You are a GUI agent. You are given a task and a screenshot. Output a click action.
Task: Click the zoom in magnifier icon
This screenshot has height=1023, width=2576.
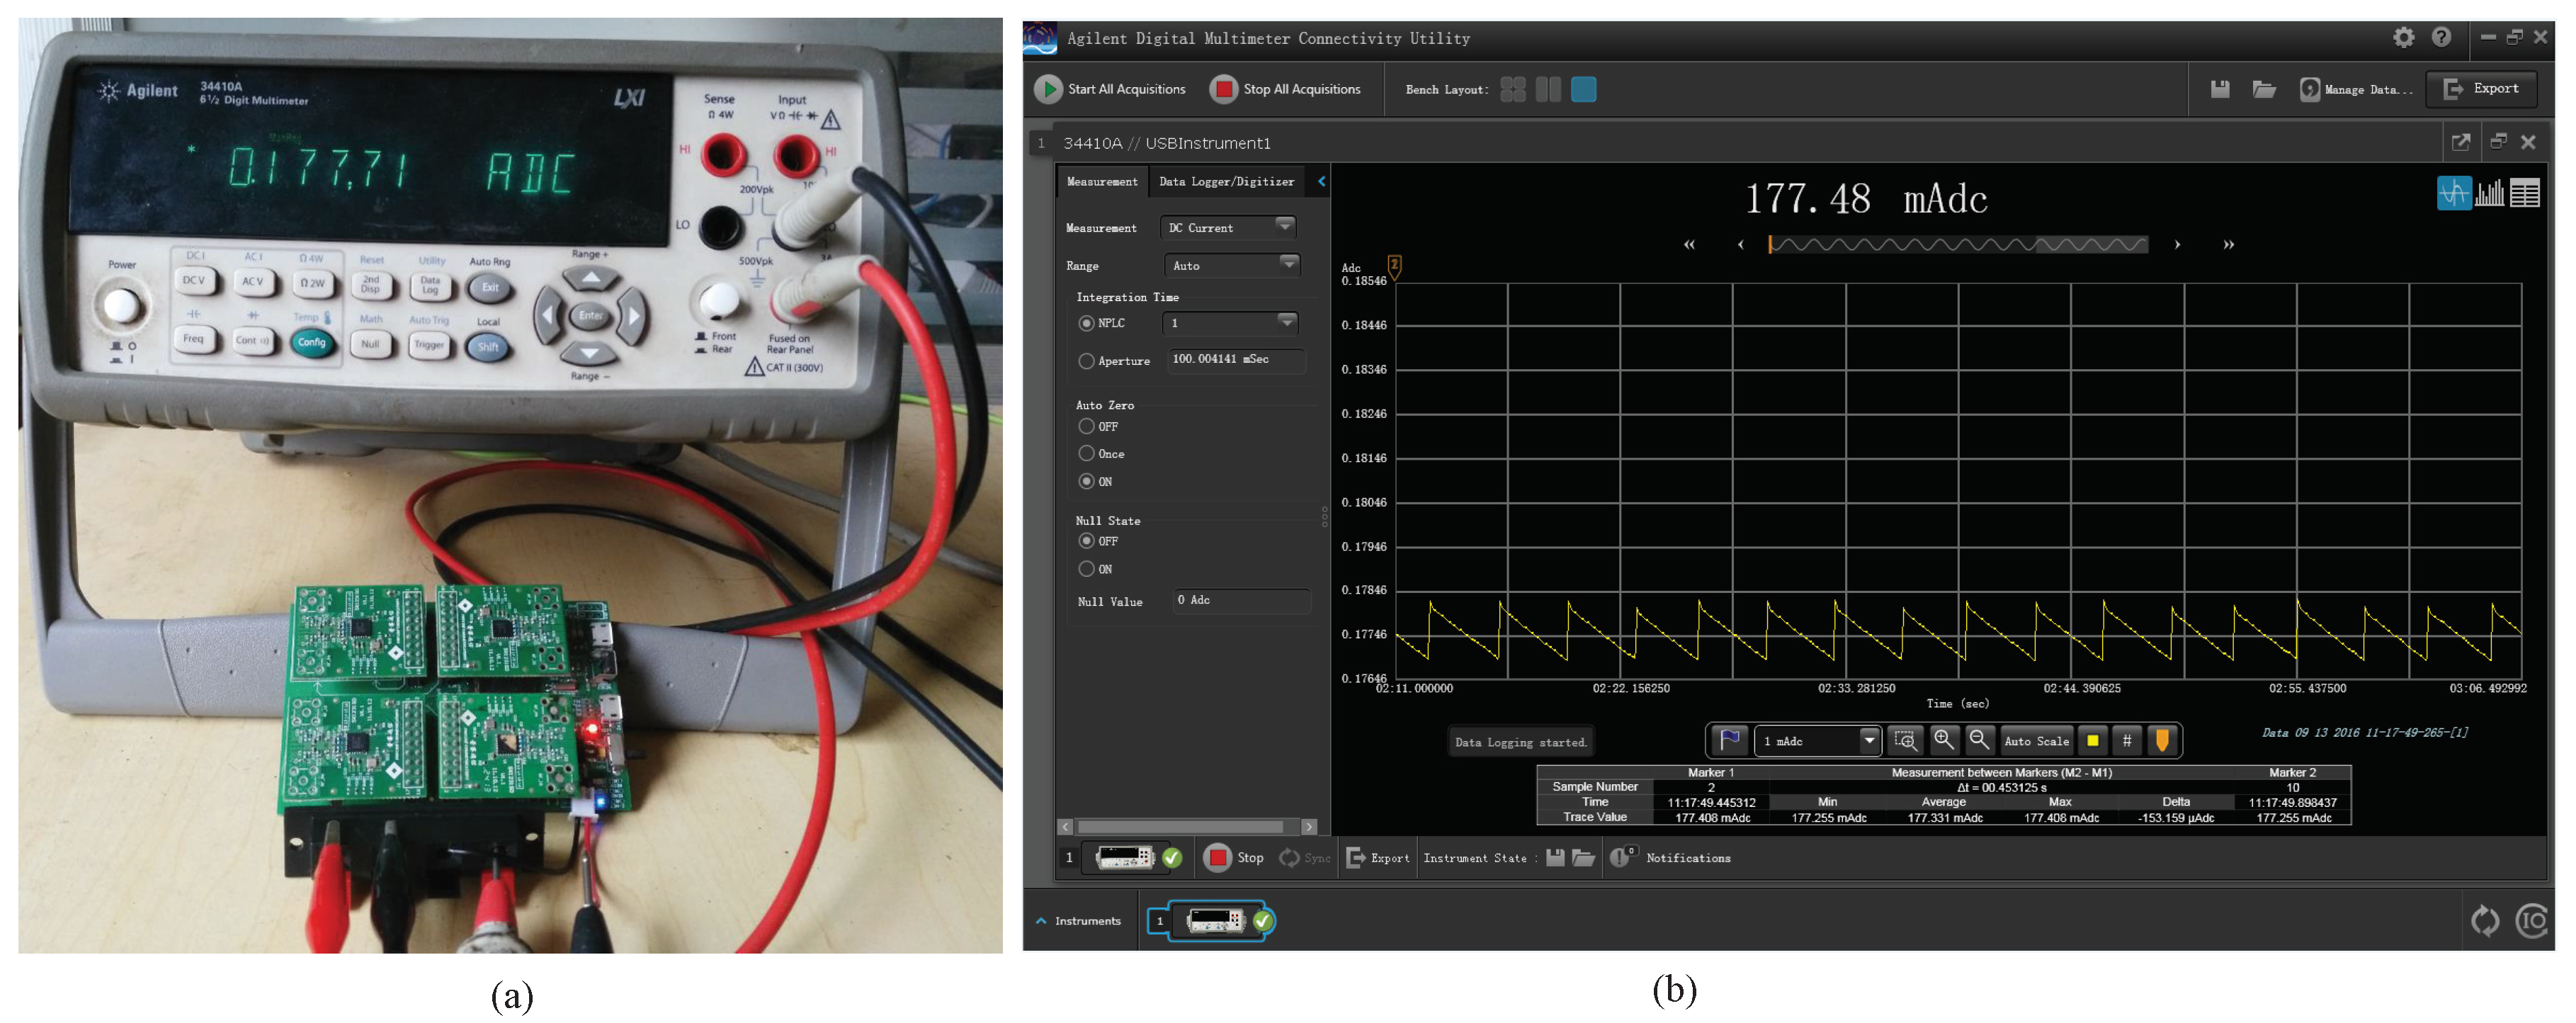(x=1944, y=740)
